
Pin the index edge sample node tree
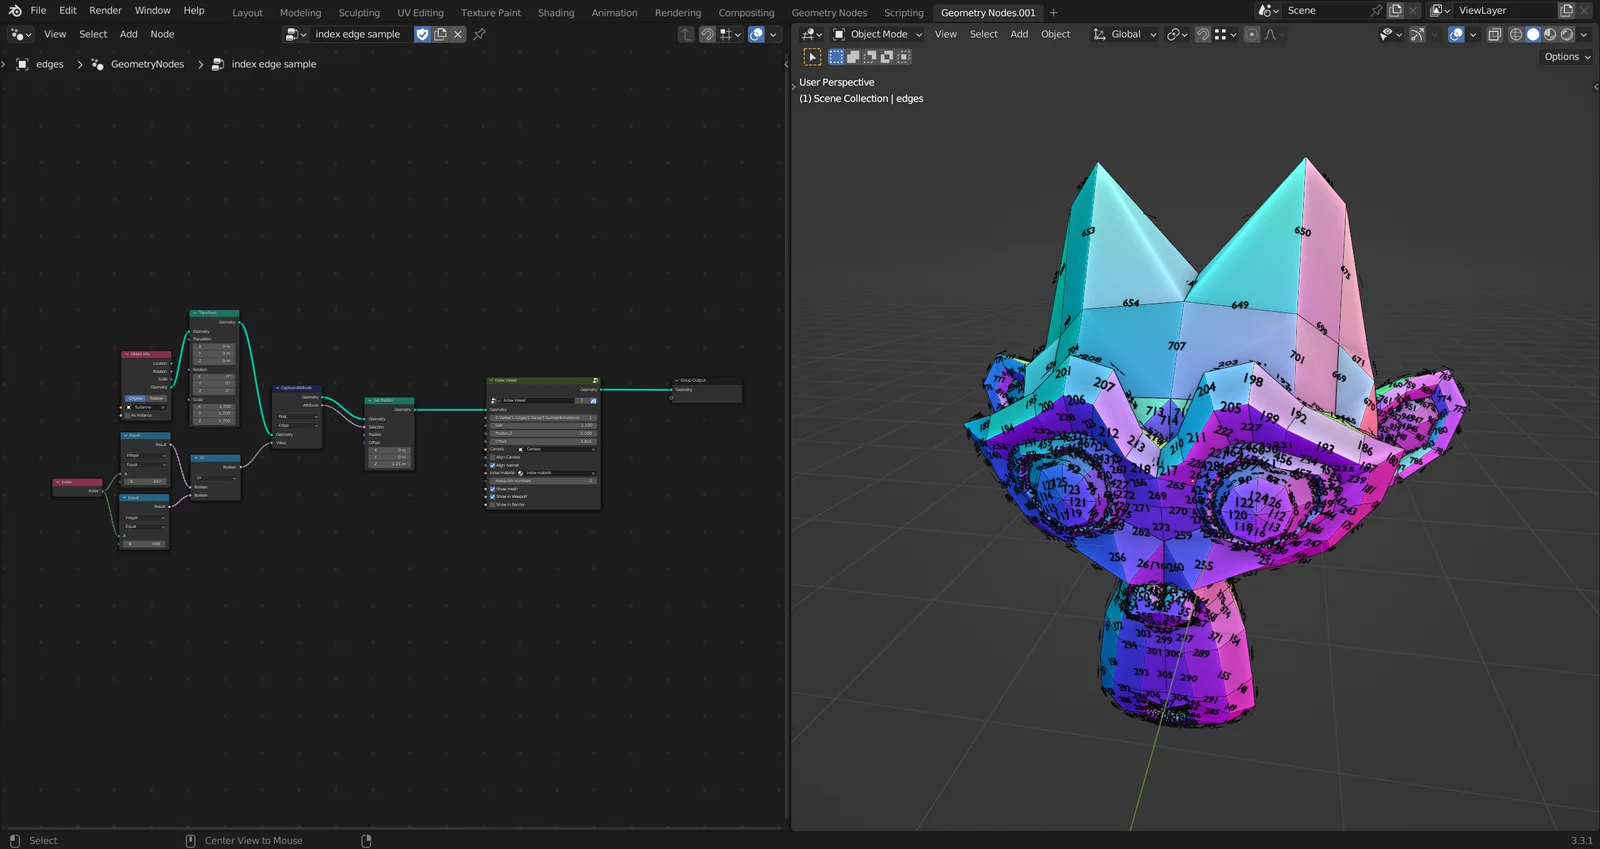pos(479,34)
